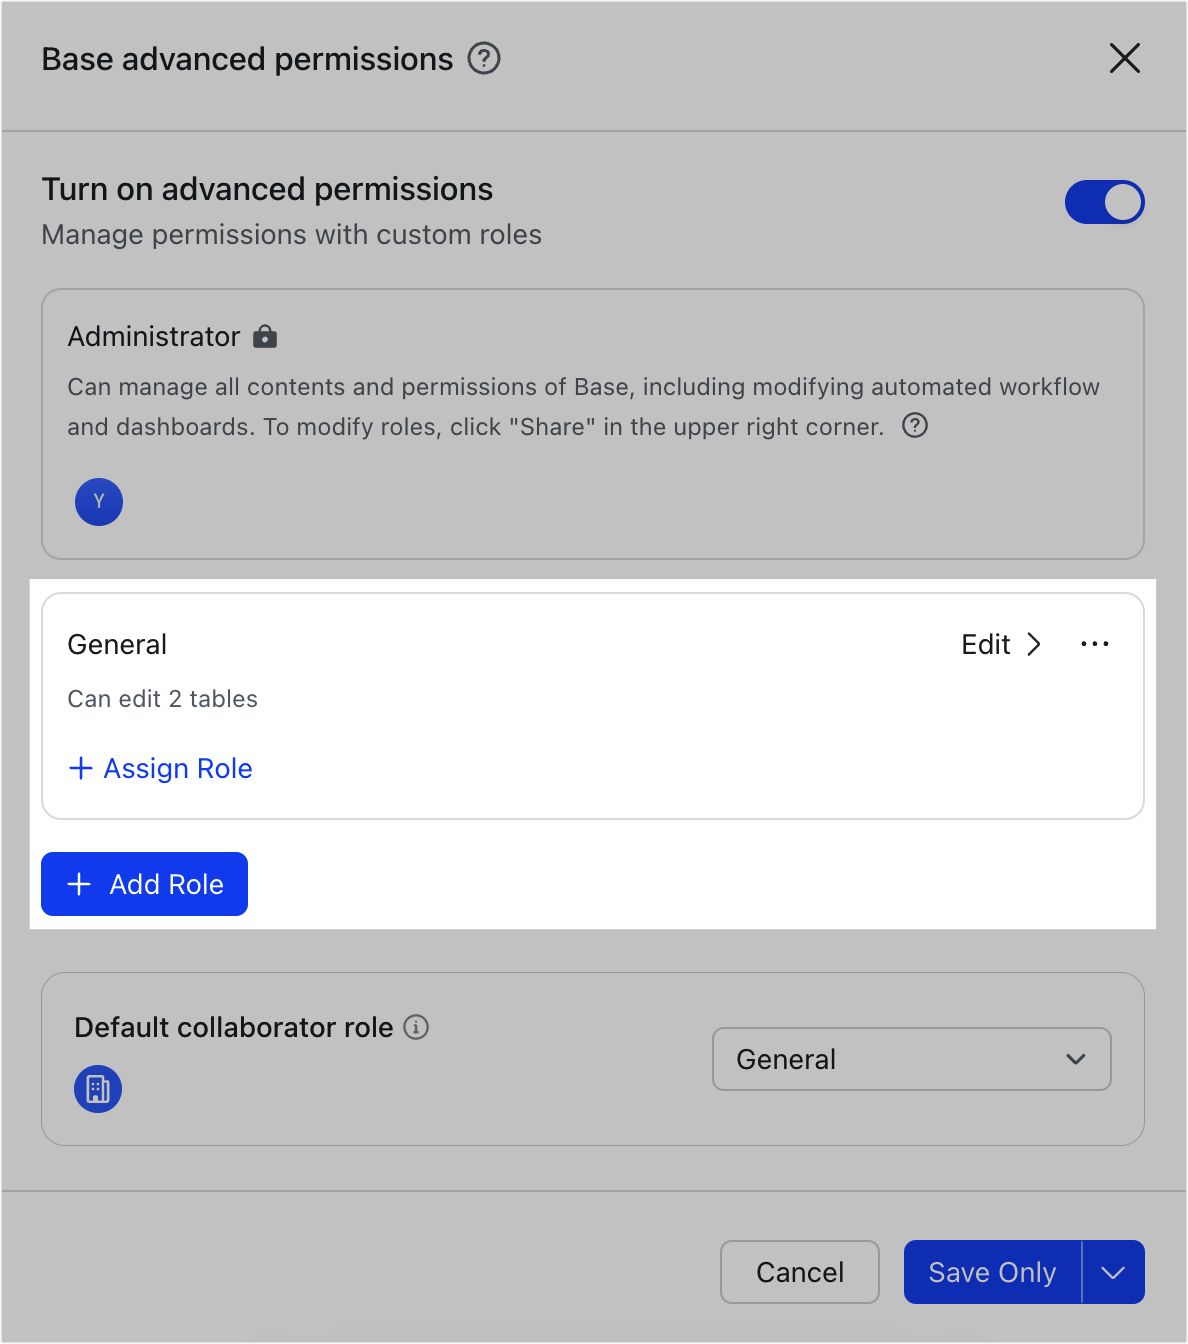The height and width of the screenshot is (1344, 1188).
Task: Click the info icon beside Default collaborator role
Action: tap(417, 1027)
